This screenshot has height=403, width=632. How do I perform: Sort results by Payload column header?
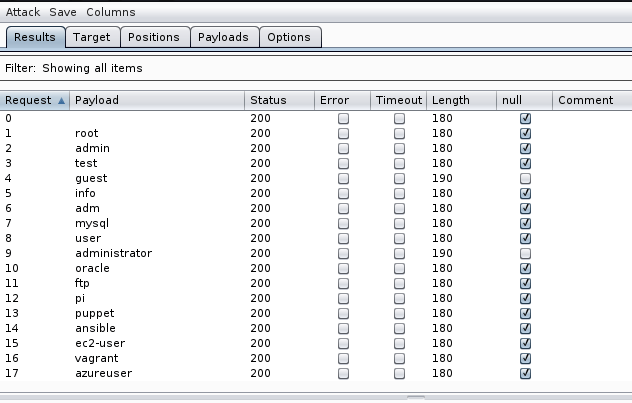[96, 100]
